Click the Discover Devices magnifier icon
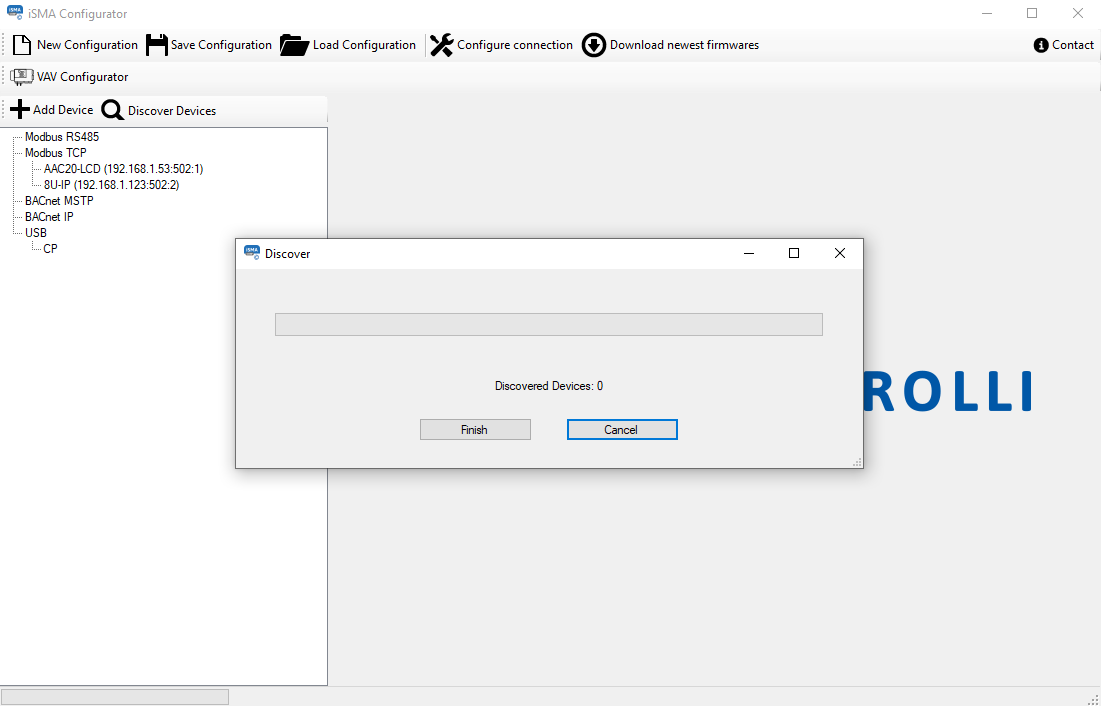Screen dimensions: 1101x706 113,111
